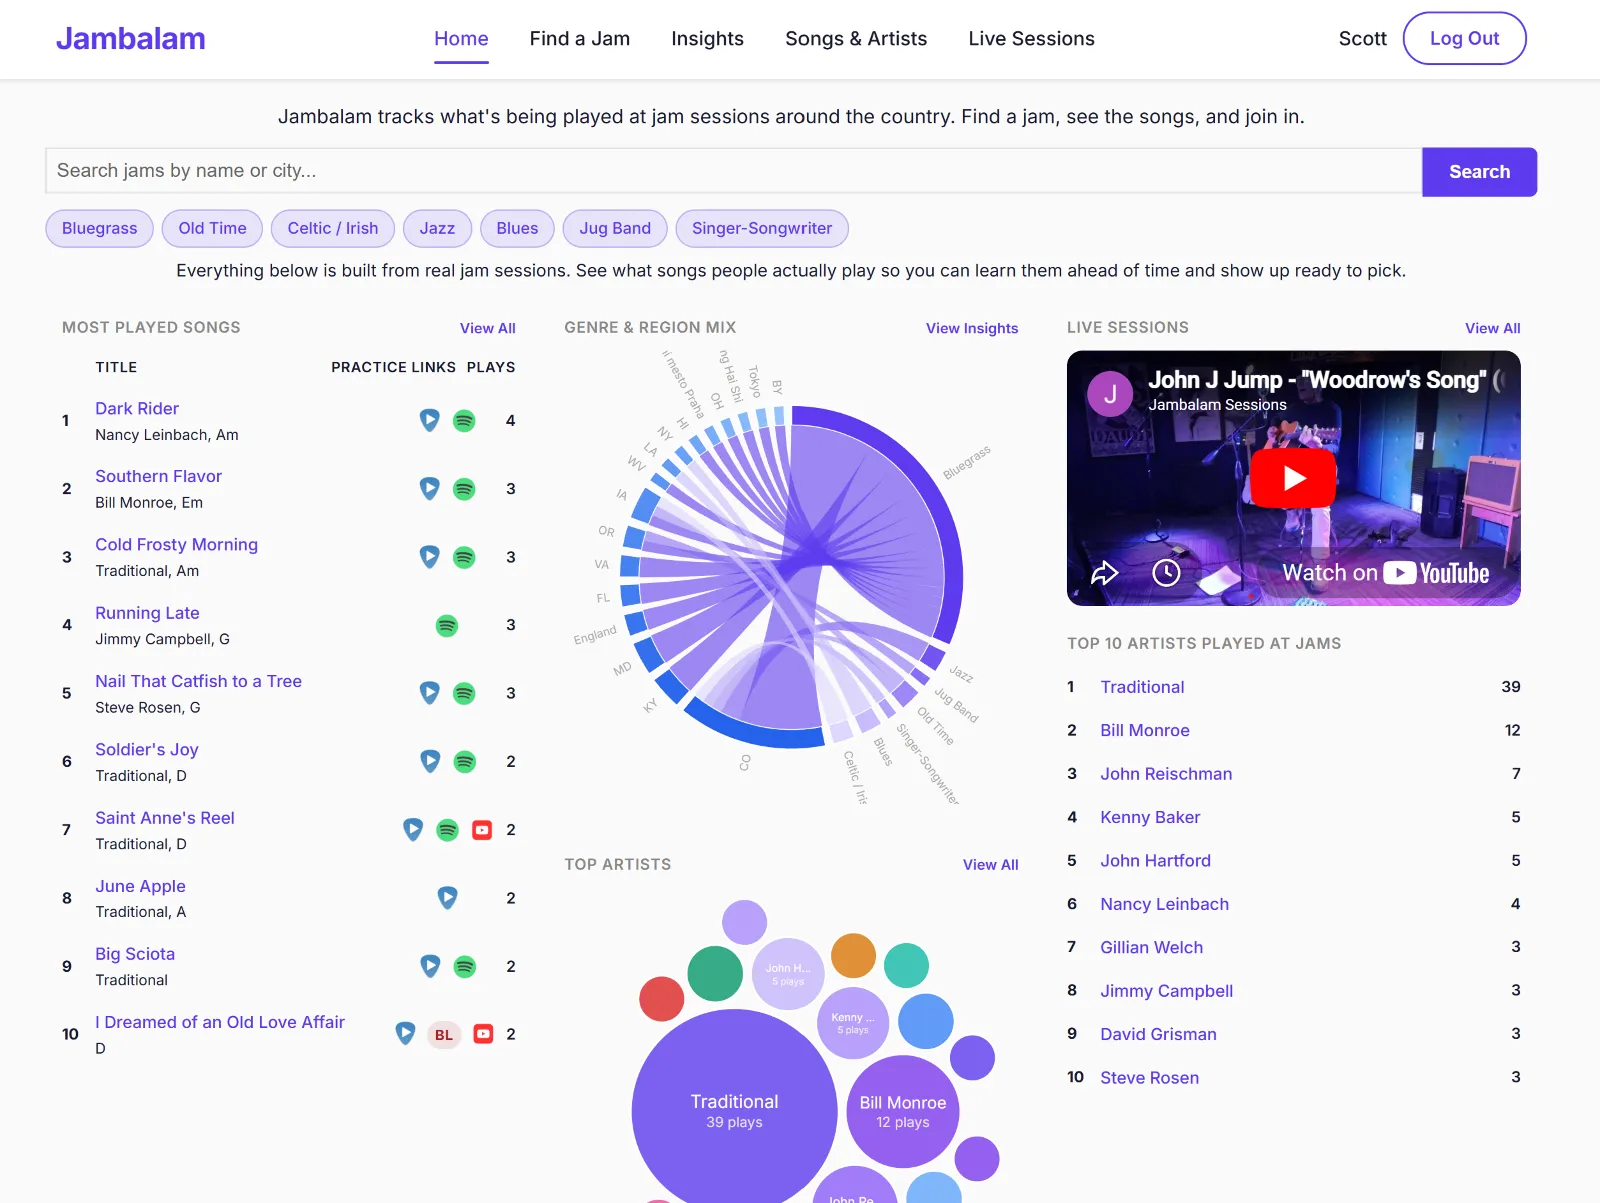Focus the search jams input field
1600x1203 pixels.
tap(733, 171)
